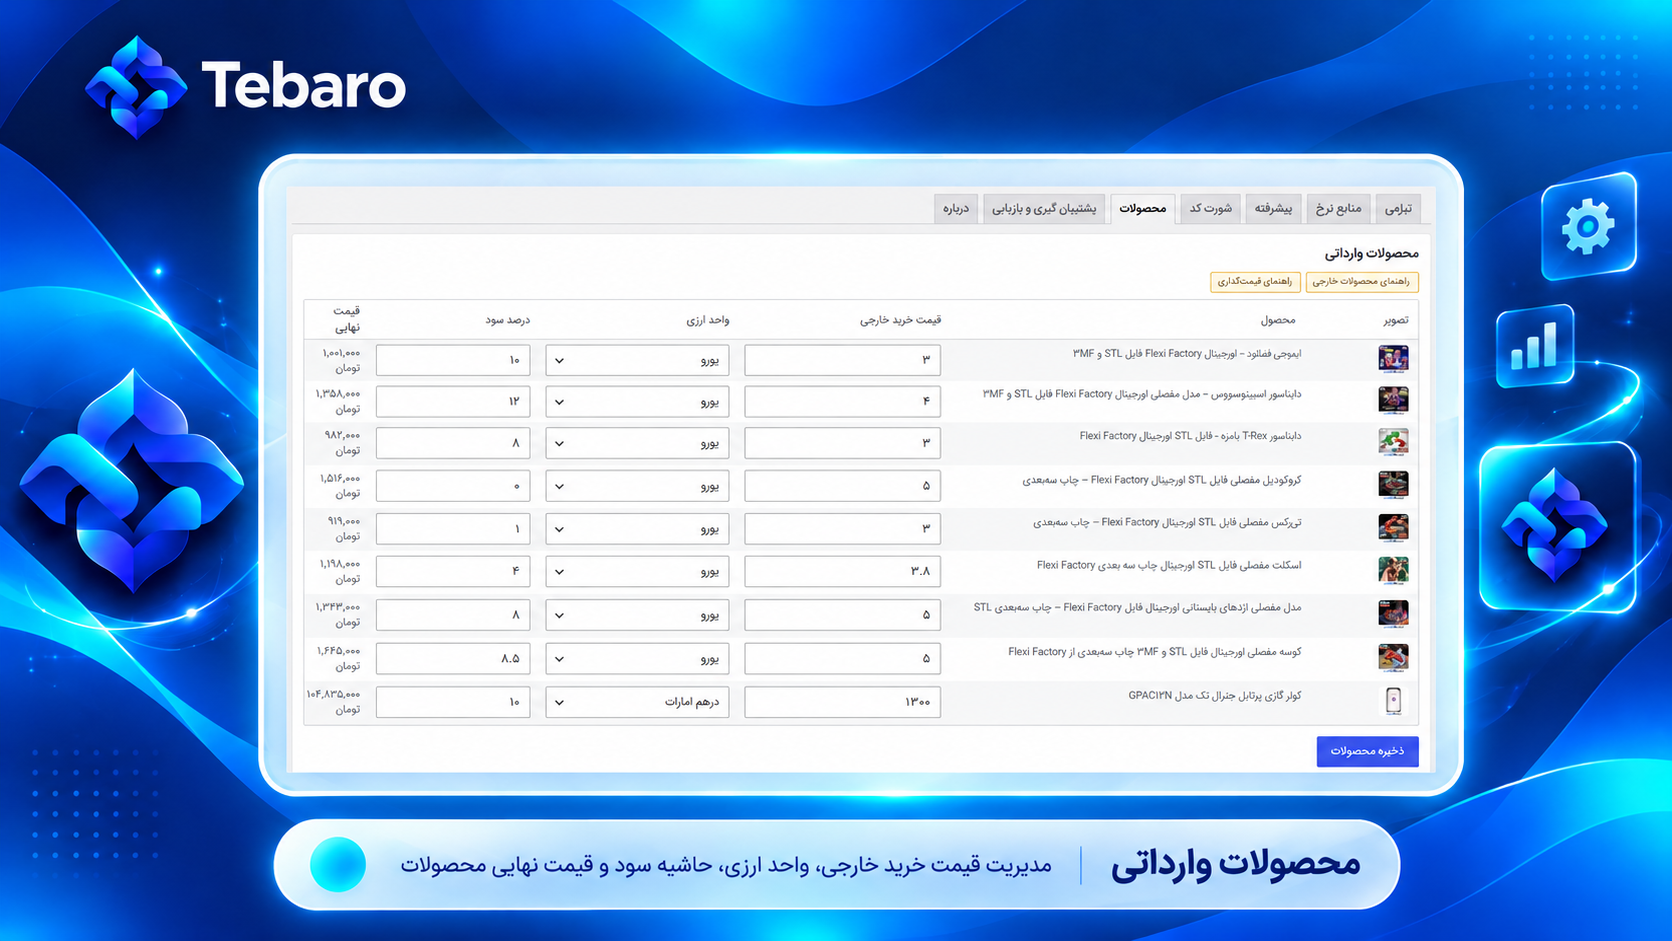Click the کروکودیل مفصلی product thumbnail

(x=1393, y=485)
